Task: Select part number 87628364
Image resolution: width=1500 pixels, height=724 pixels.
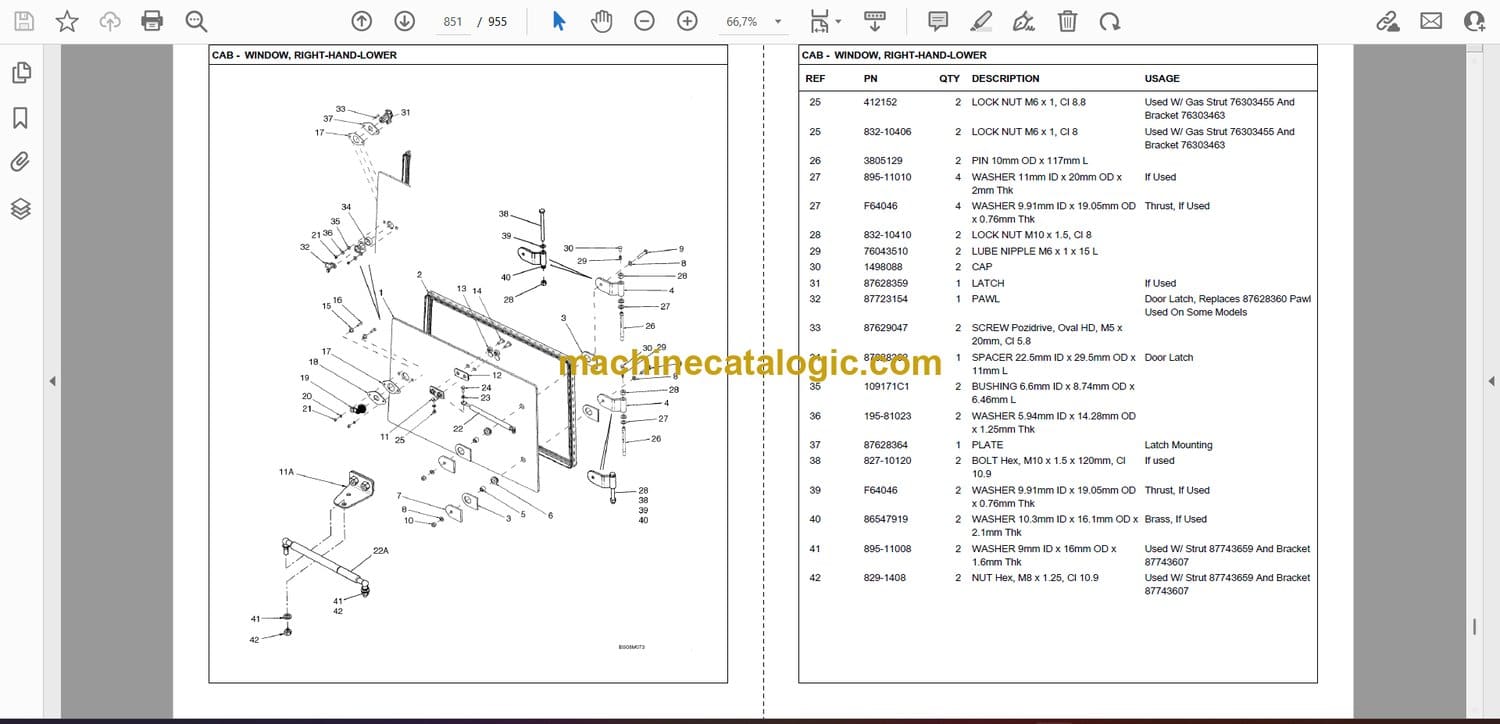Action: (886, 445)
